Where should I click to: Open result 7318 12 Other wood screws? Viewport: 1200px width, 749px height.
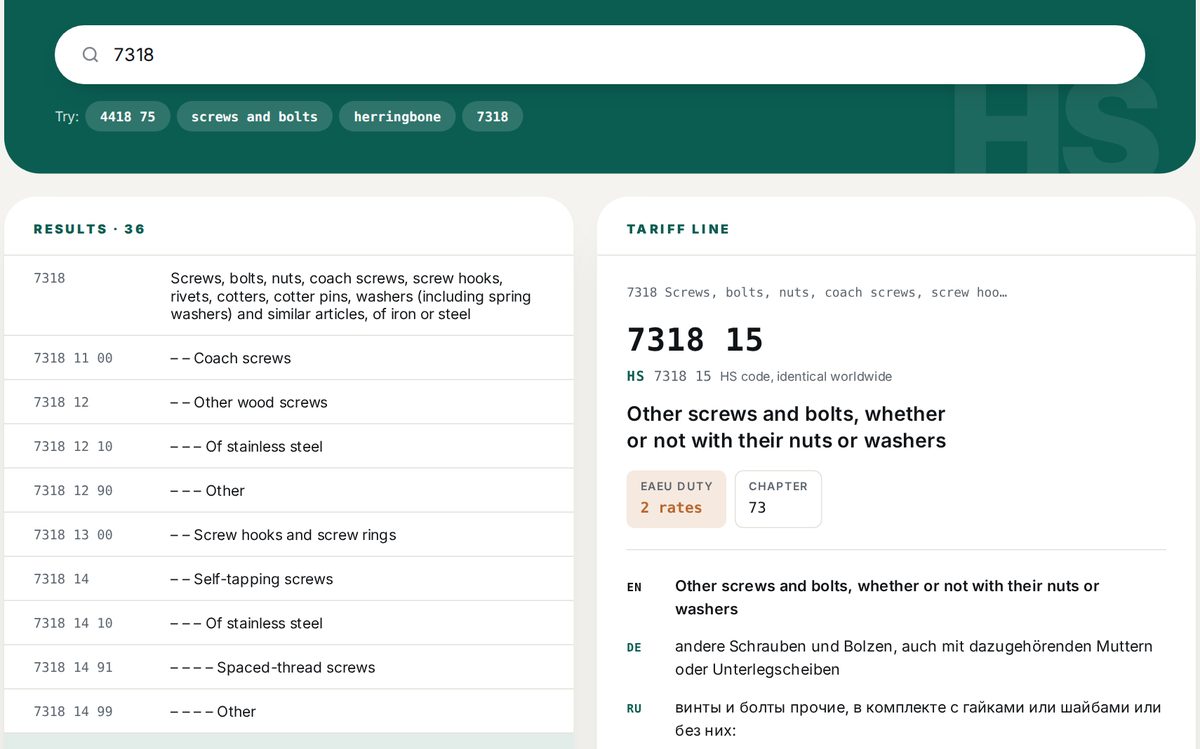(289, 402)
